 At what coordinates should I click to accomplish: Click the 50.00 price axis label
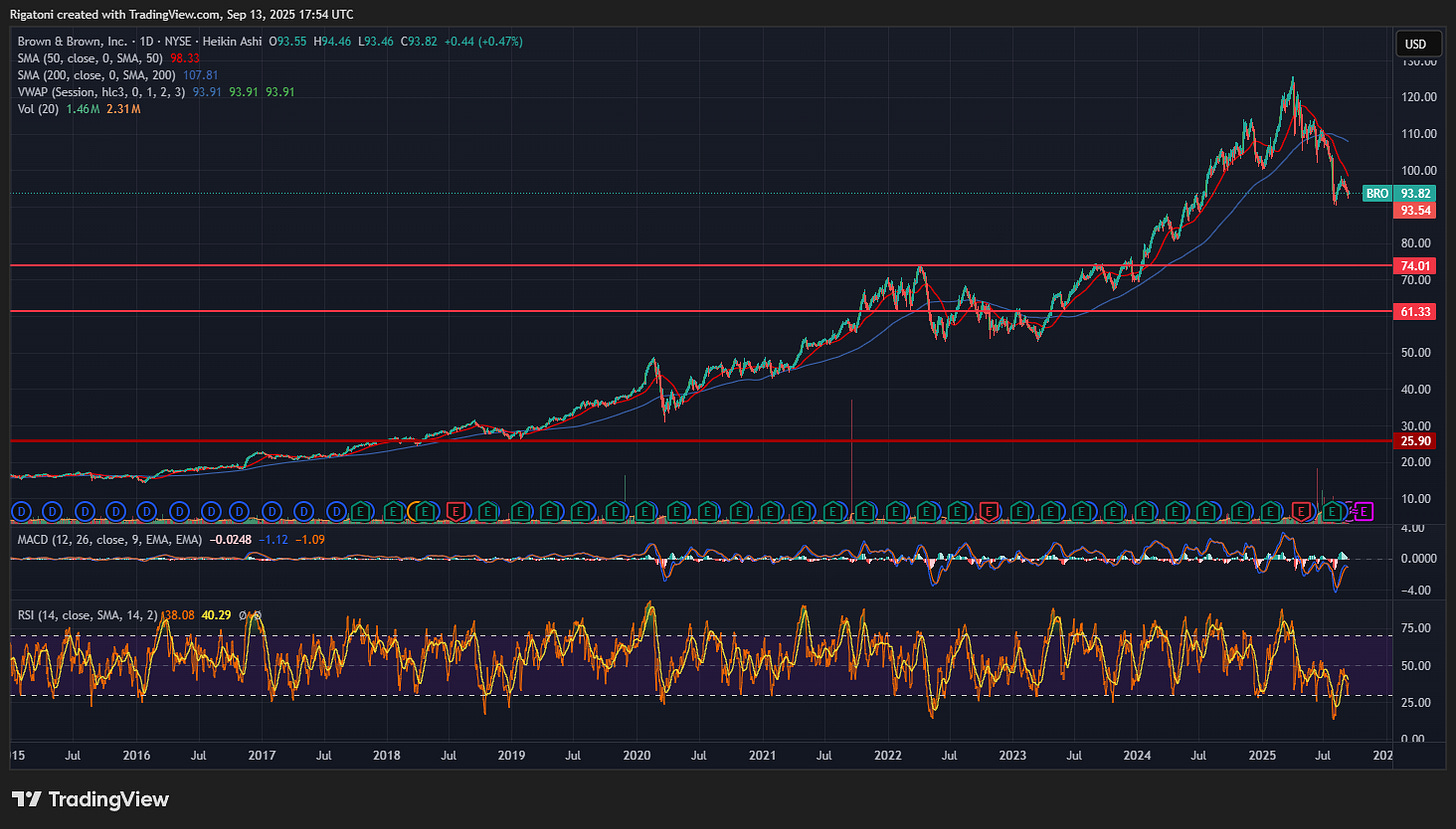click(x=1417, y=353)
